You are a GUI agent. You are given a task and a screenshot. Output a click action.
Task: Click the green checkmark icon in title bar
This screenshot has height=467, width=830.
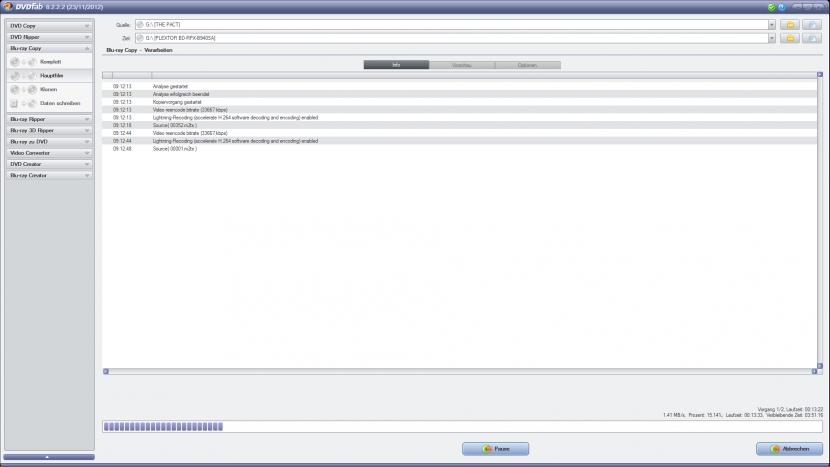point(771,7)
